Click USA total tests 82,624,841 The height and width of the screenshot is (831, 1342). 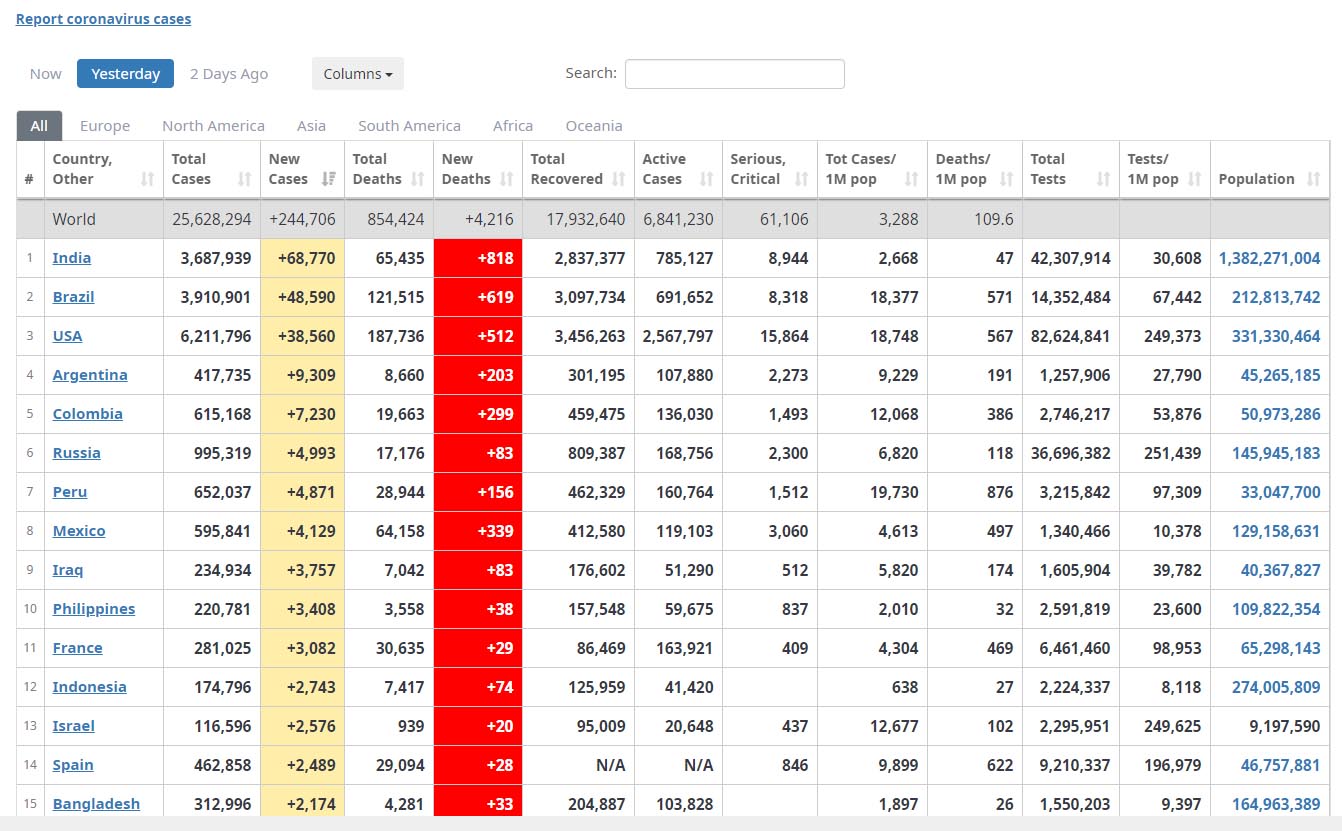[1071, 336]
